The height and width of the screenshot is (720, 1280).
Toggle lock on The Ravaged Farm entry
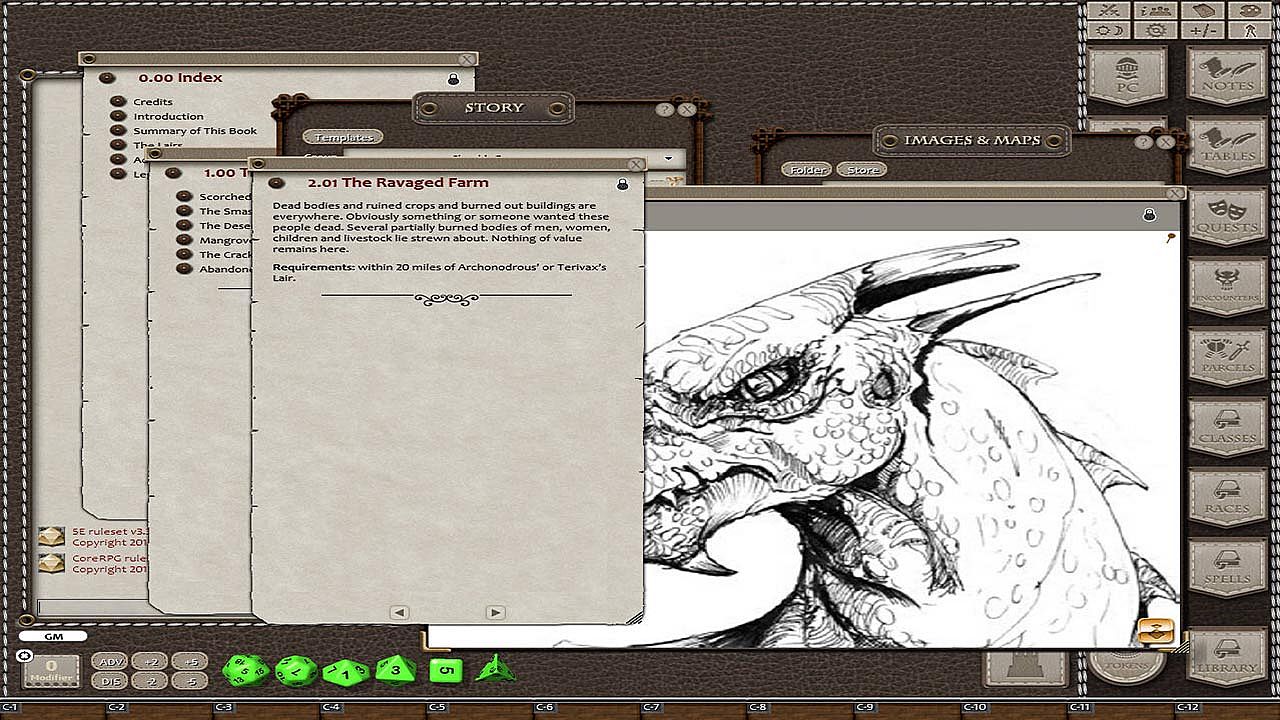(x=623, y=184)
